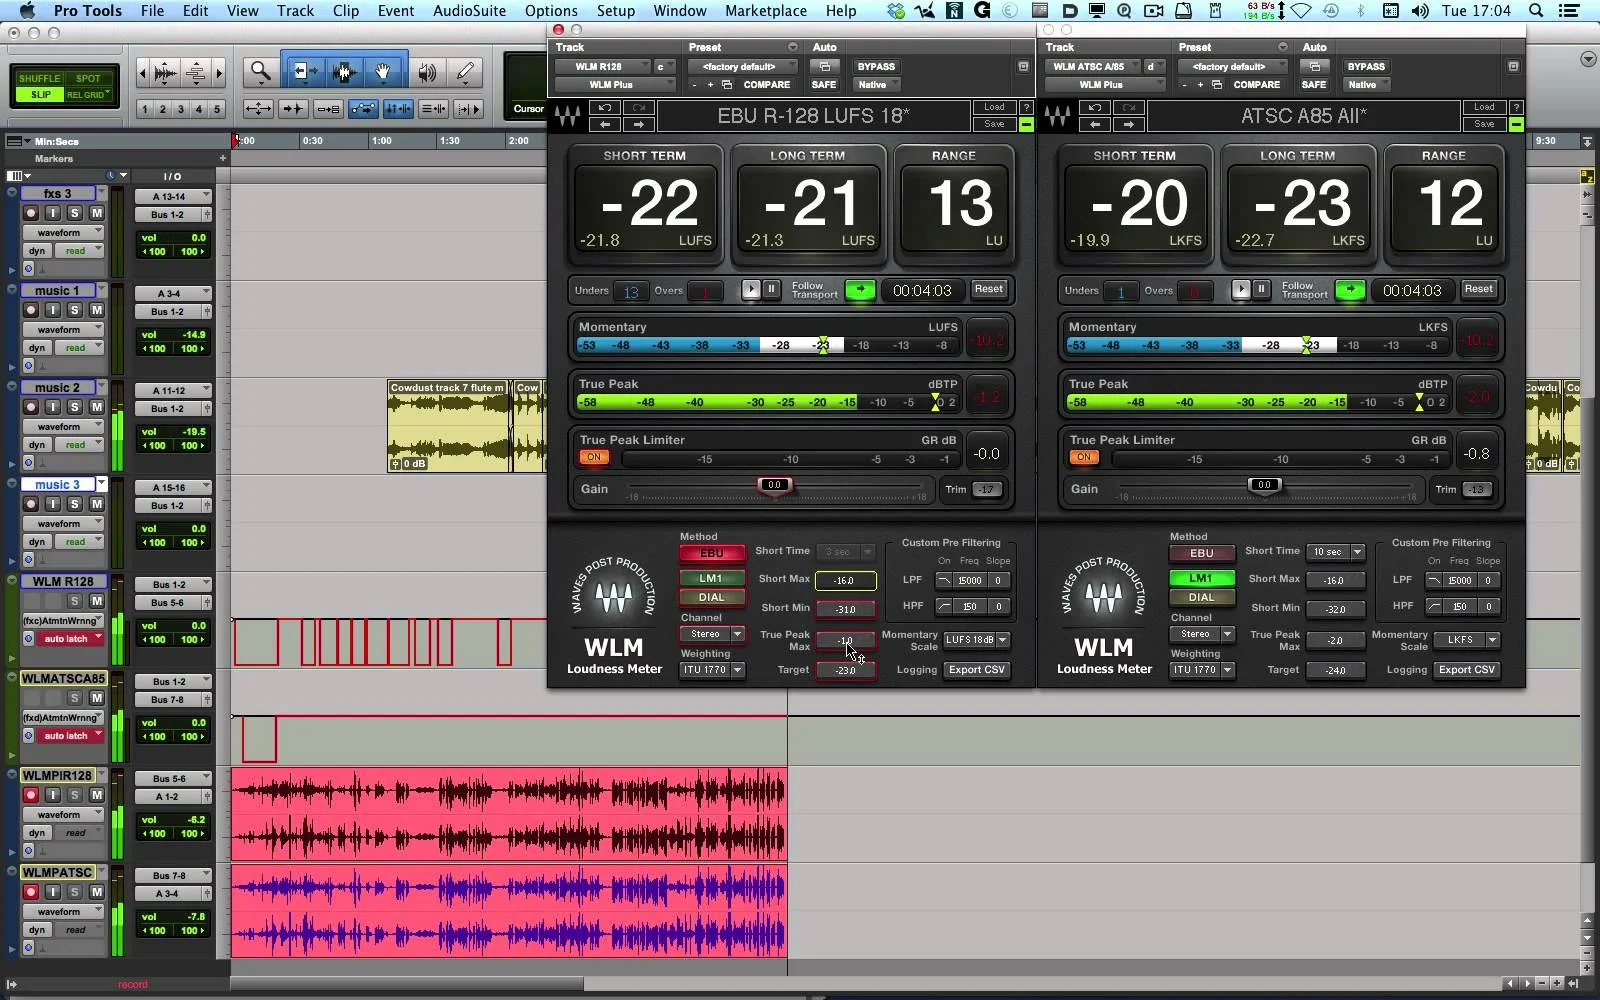
Task: Select the Pencil tool
Action: (x=463, y=71)
